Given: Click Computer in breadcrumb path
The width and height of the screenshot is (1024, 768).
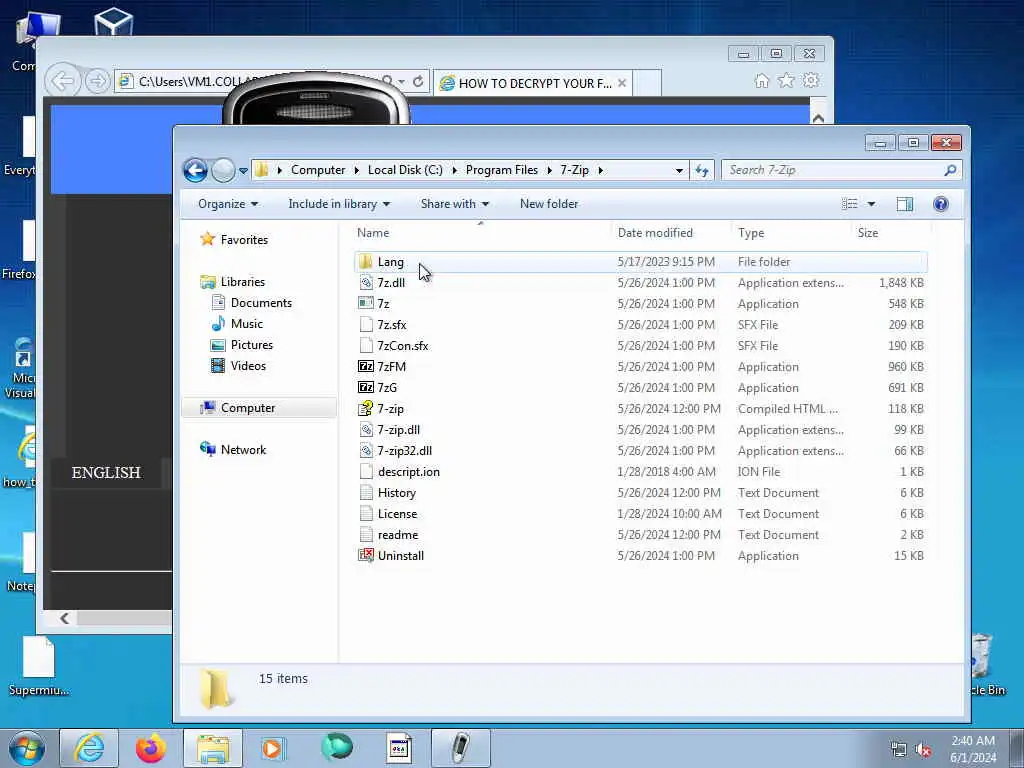Looking at the screenshot, I should click(318, 170).
